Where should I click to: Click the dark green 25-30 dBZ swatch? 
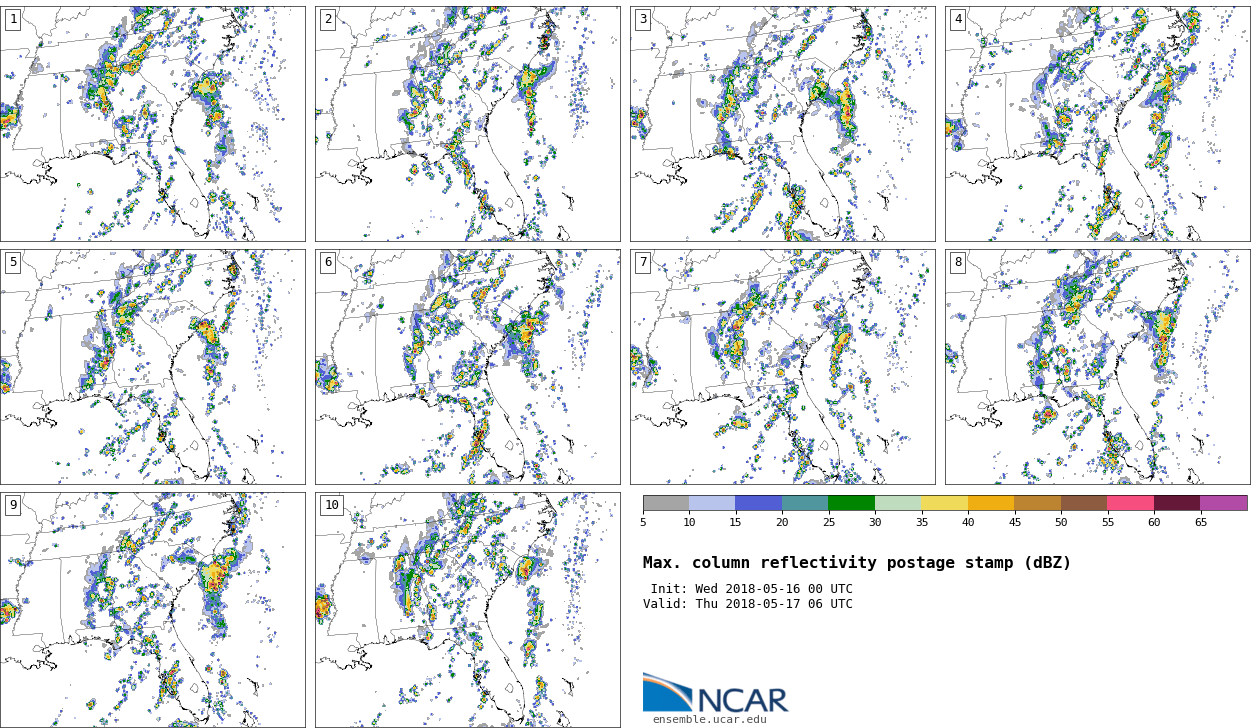click(851, 503)
